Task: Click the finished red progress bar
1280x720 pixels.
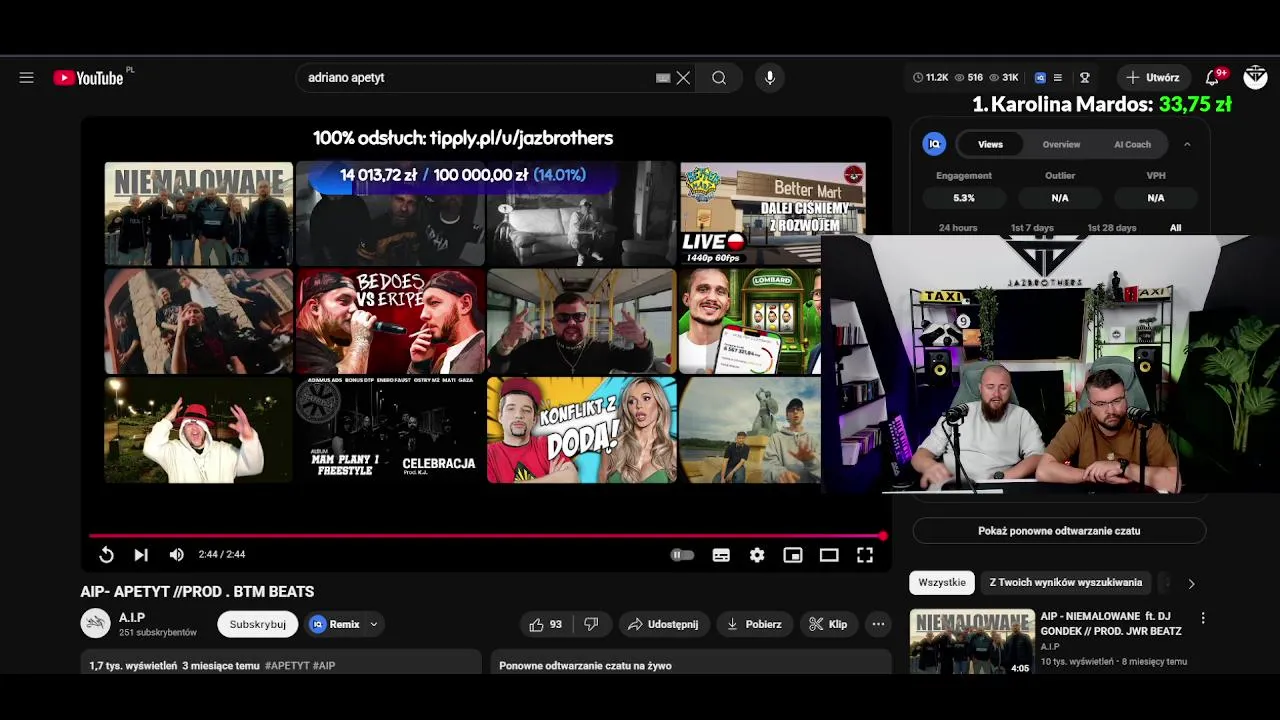Action: coord(486,536)
